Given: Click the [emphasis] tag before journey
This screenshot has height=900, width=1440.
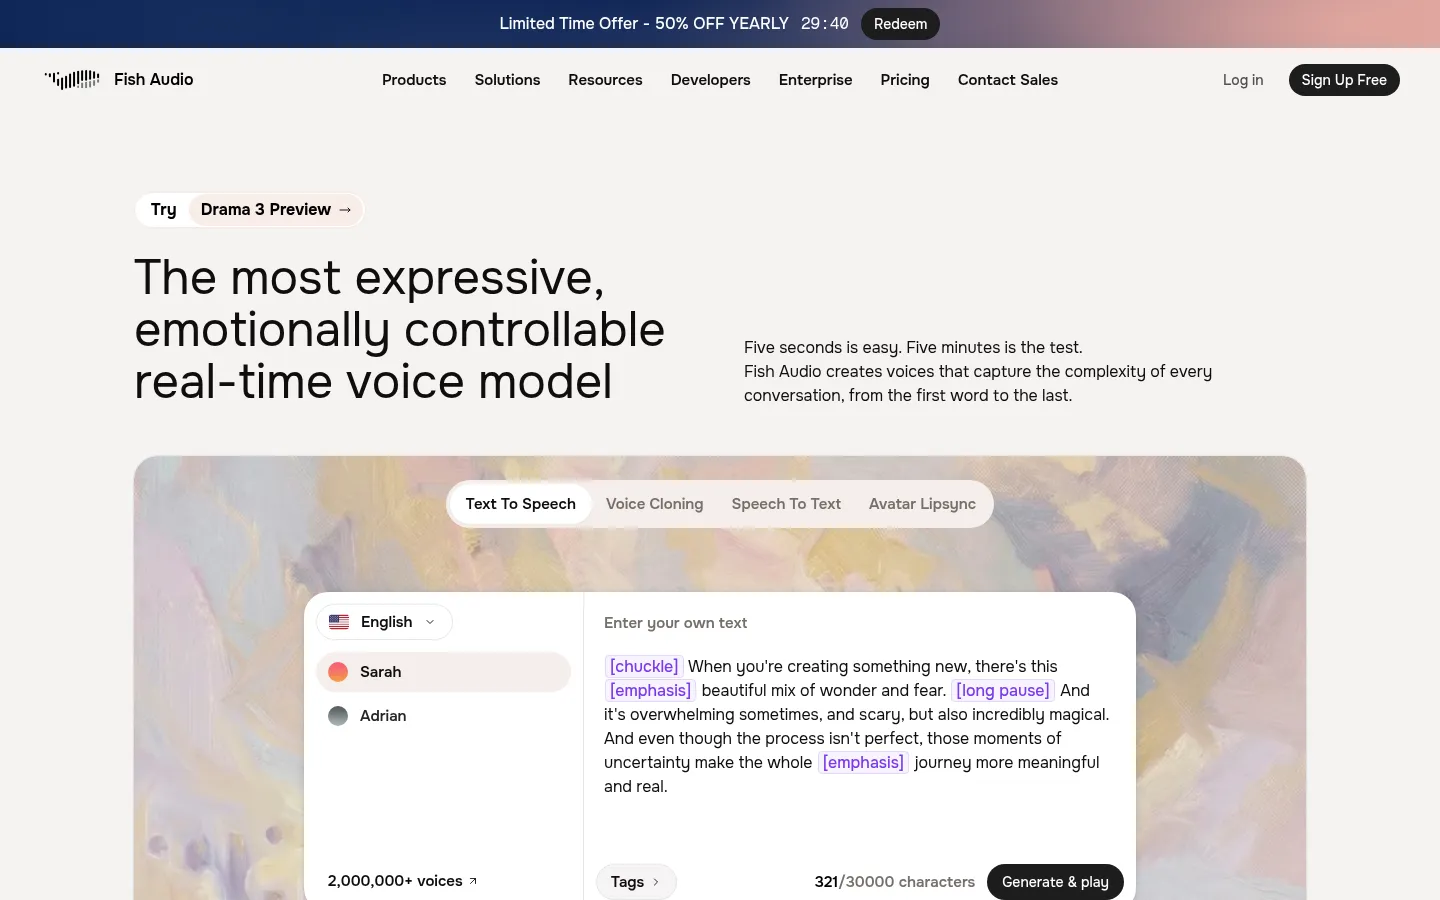Looking at the screenshot, I should (x=863, y=762).
